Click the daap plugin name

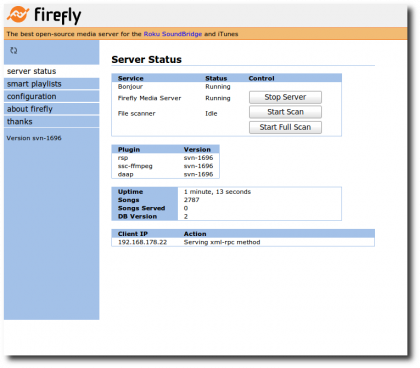pos(125,174)
